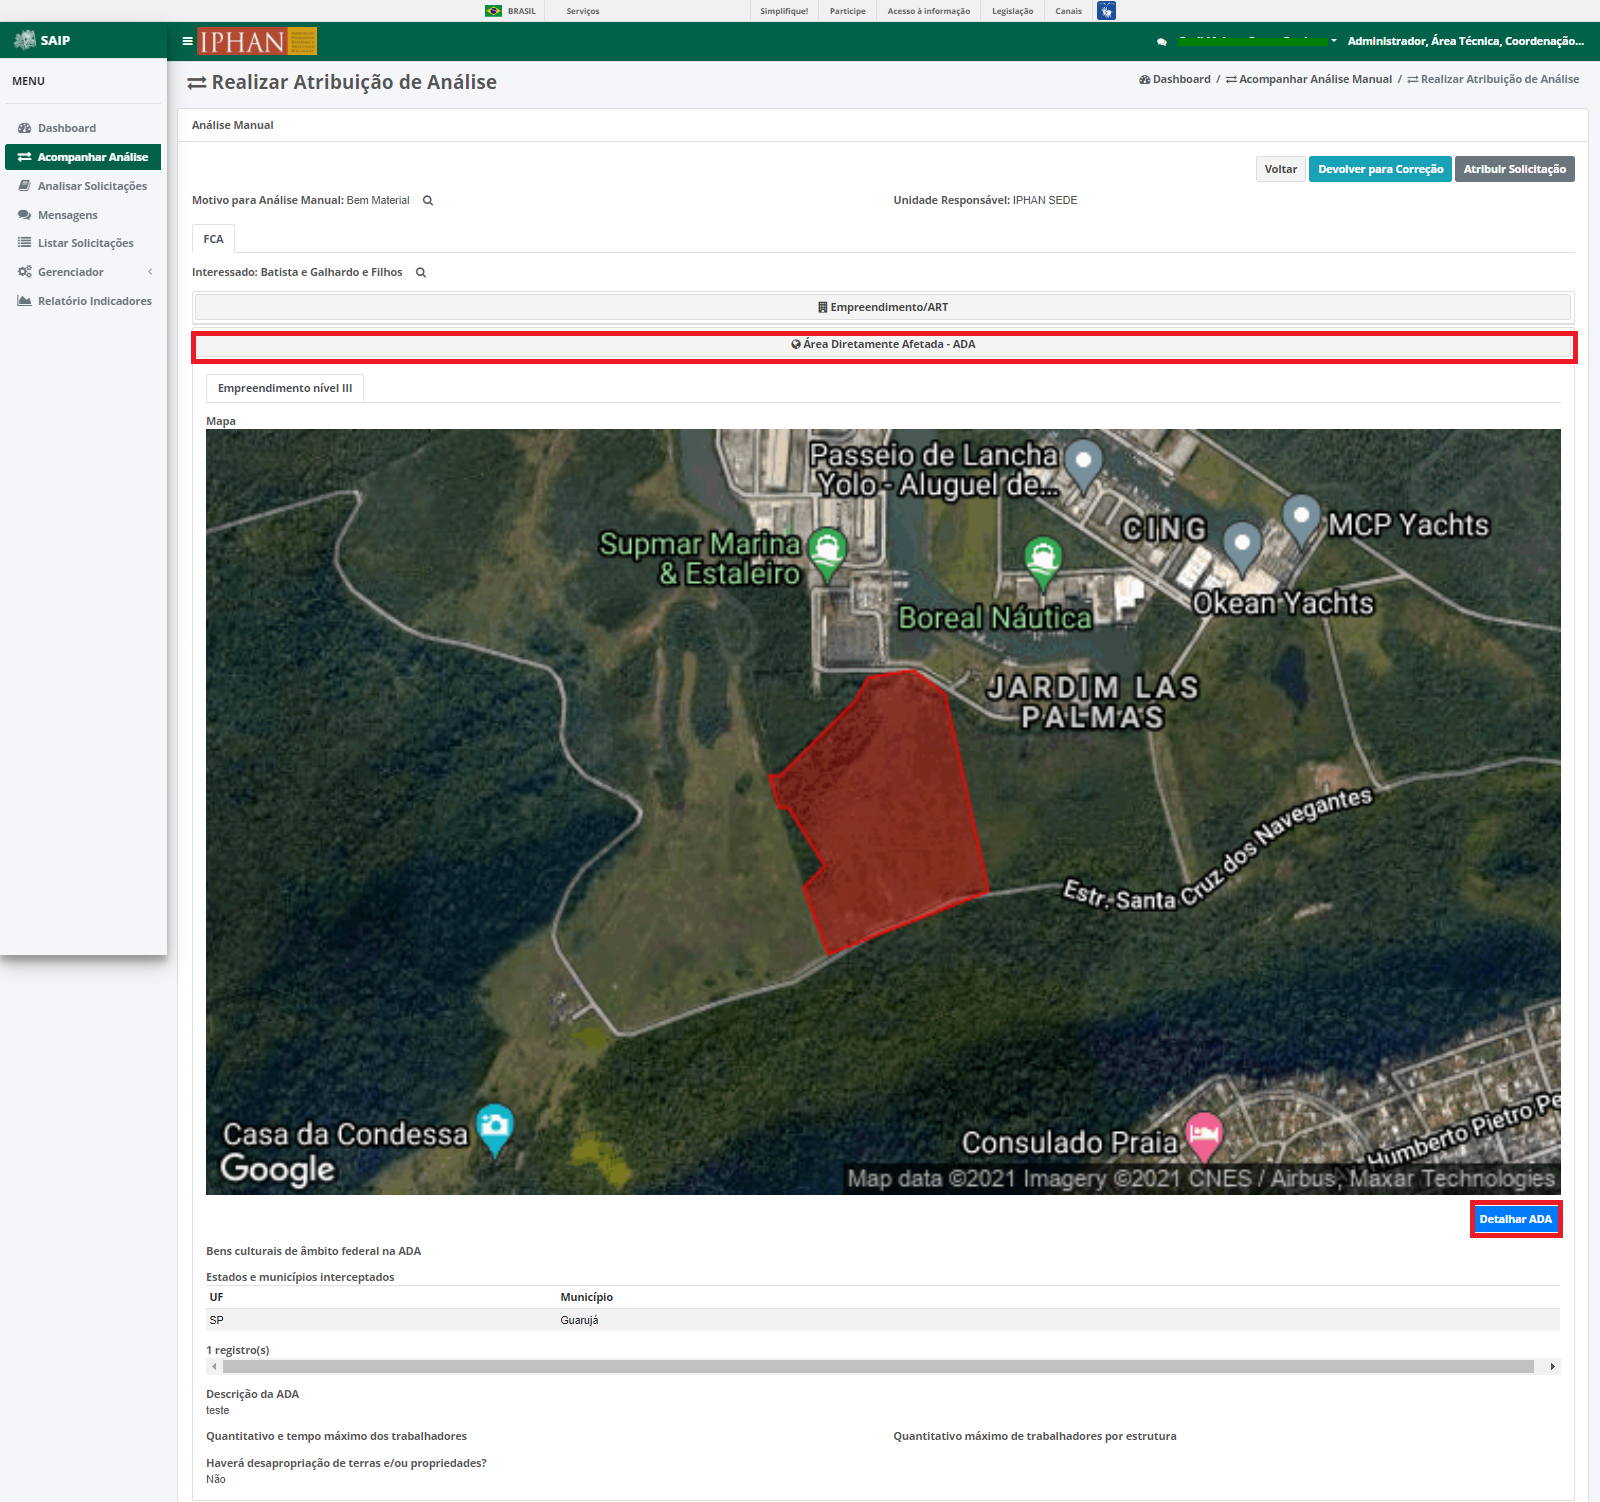Image resolution: width=1600 pixels, height=1502 pixels.
Task: Open Simplifique! in top bar
Action: pyautogui.click(x=784, y=11)
